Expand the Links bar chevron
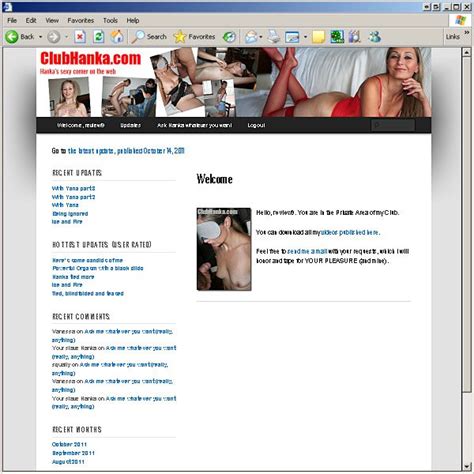 (467, 32)
